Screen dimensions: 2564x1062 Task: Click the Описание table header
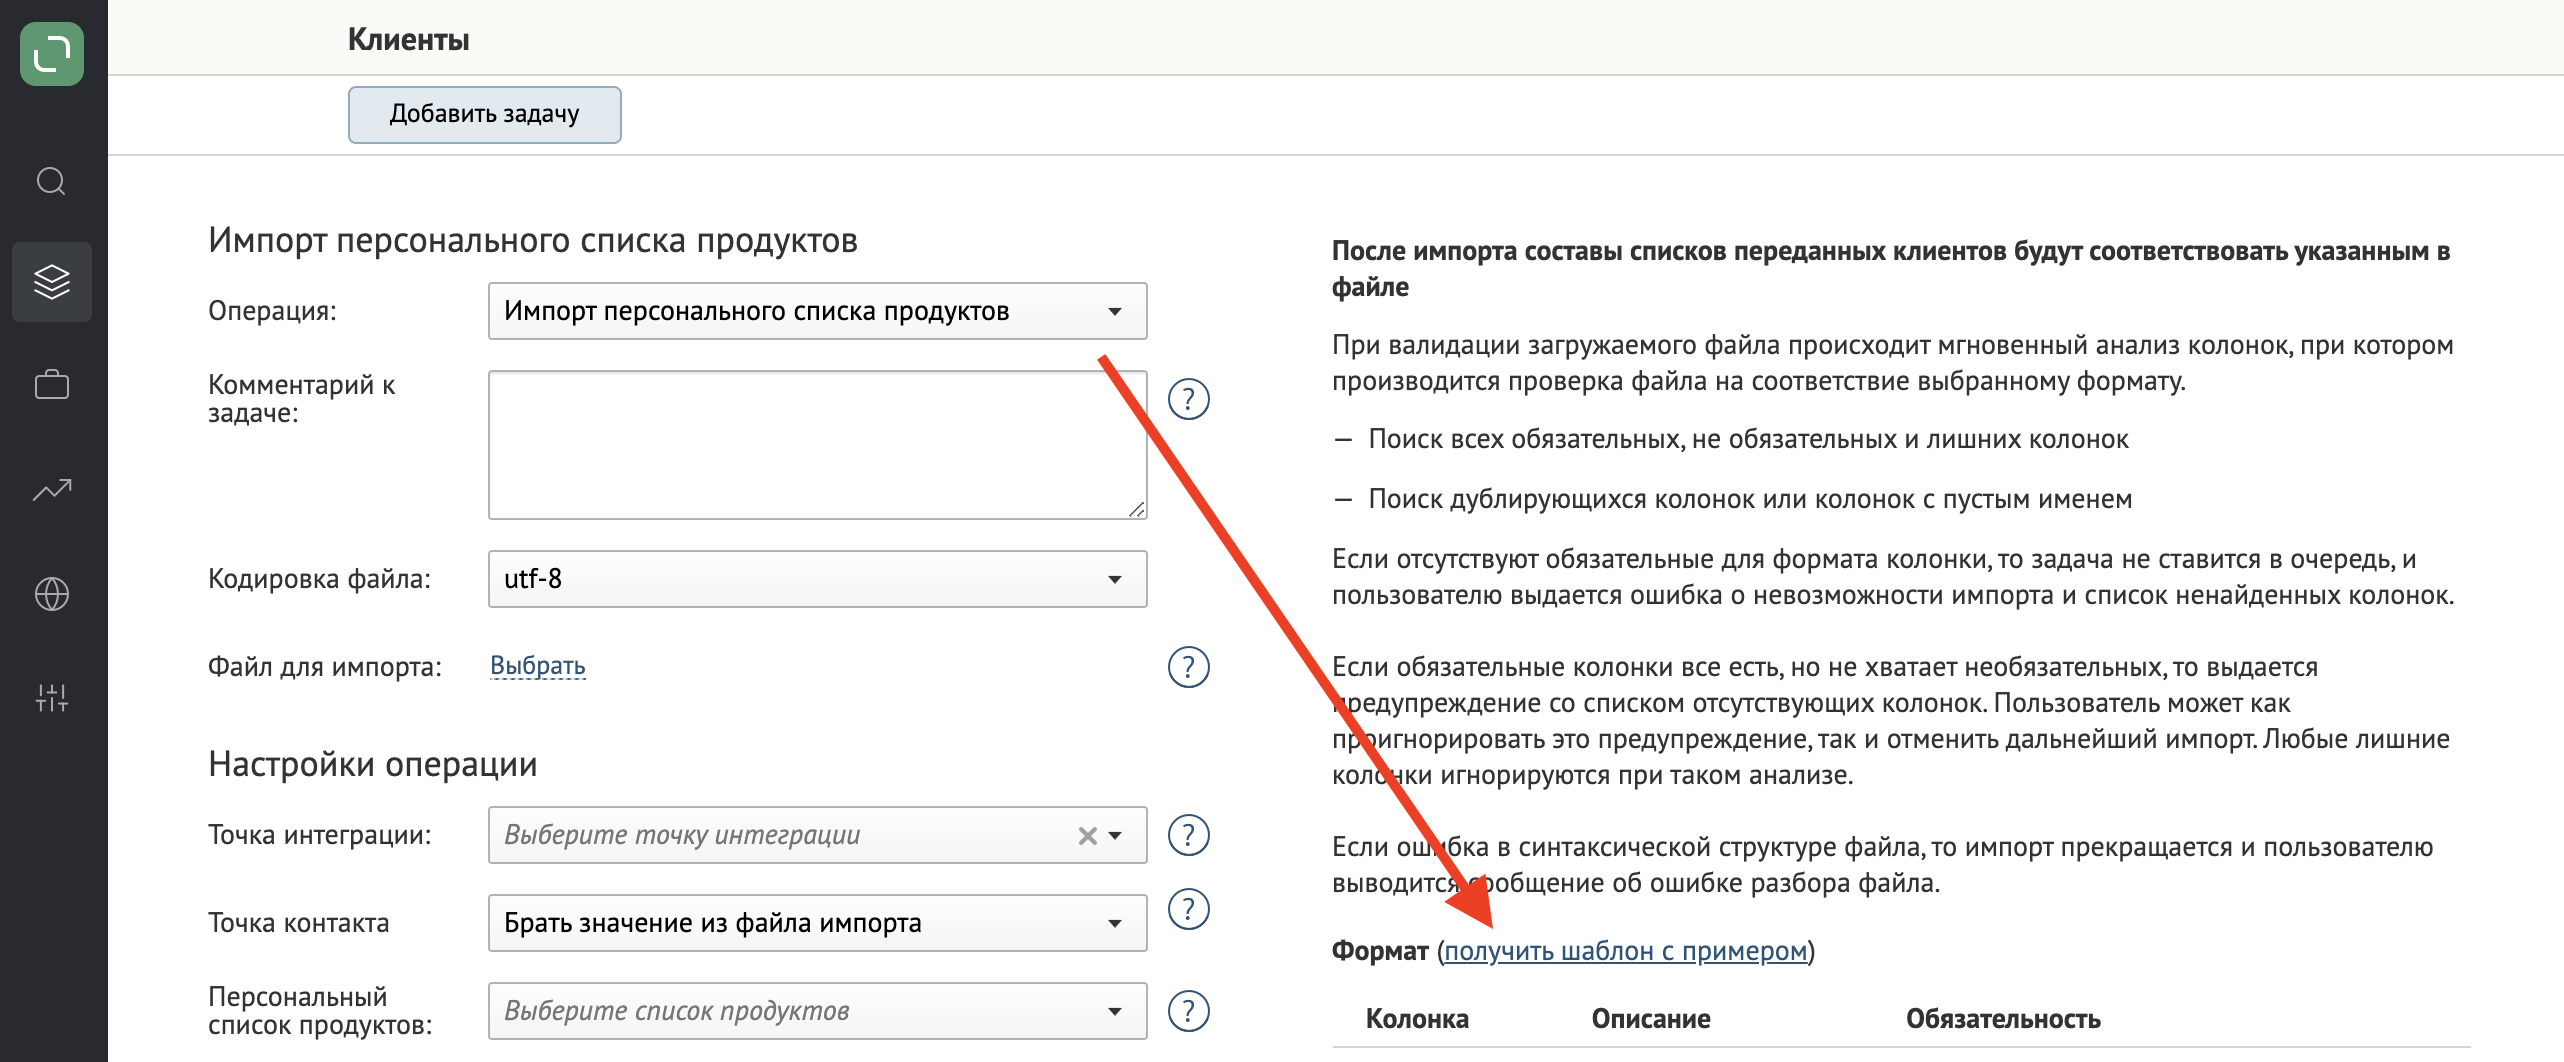tap(1651, 1019)
